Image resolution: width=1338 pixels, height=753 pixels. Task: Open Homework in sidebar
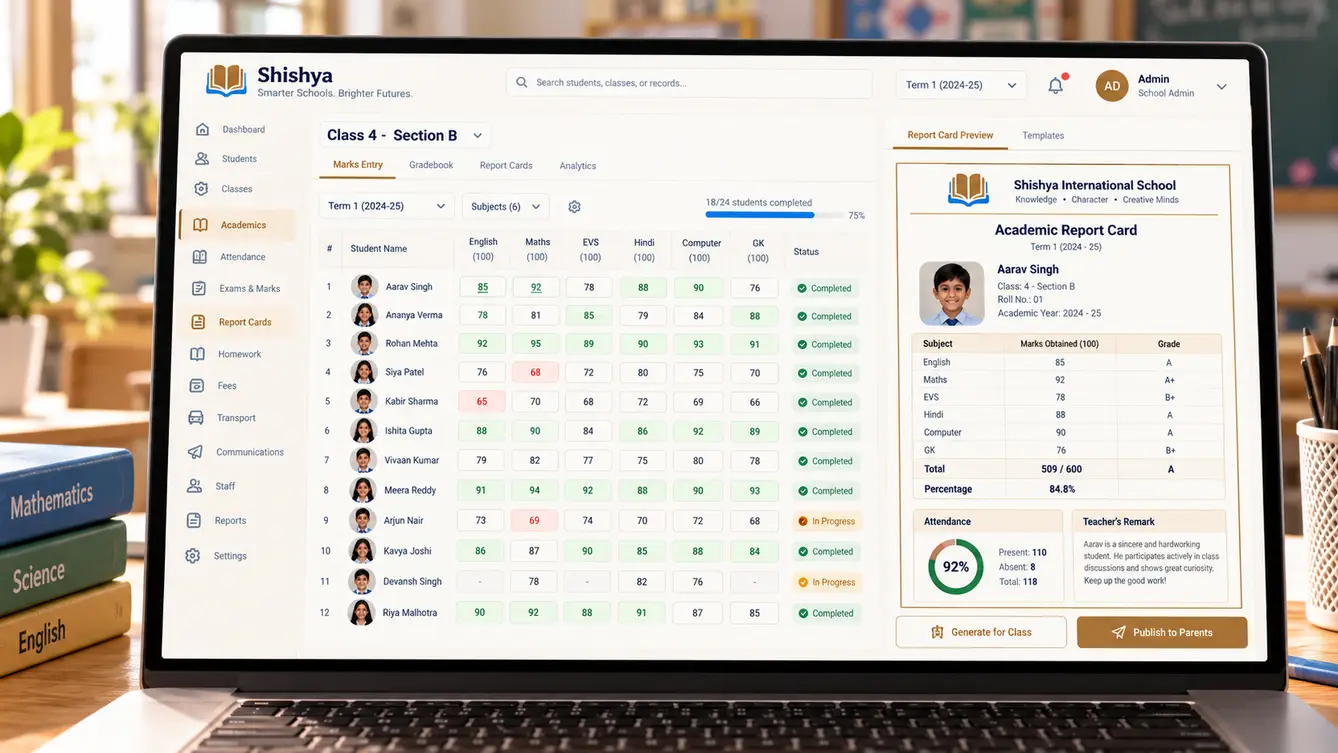click(x=240, y=354)
